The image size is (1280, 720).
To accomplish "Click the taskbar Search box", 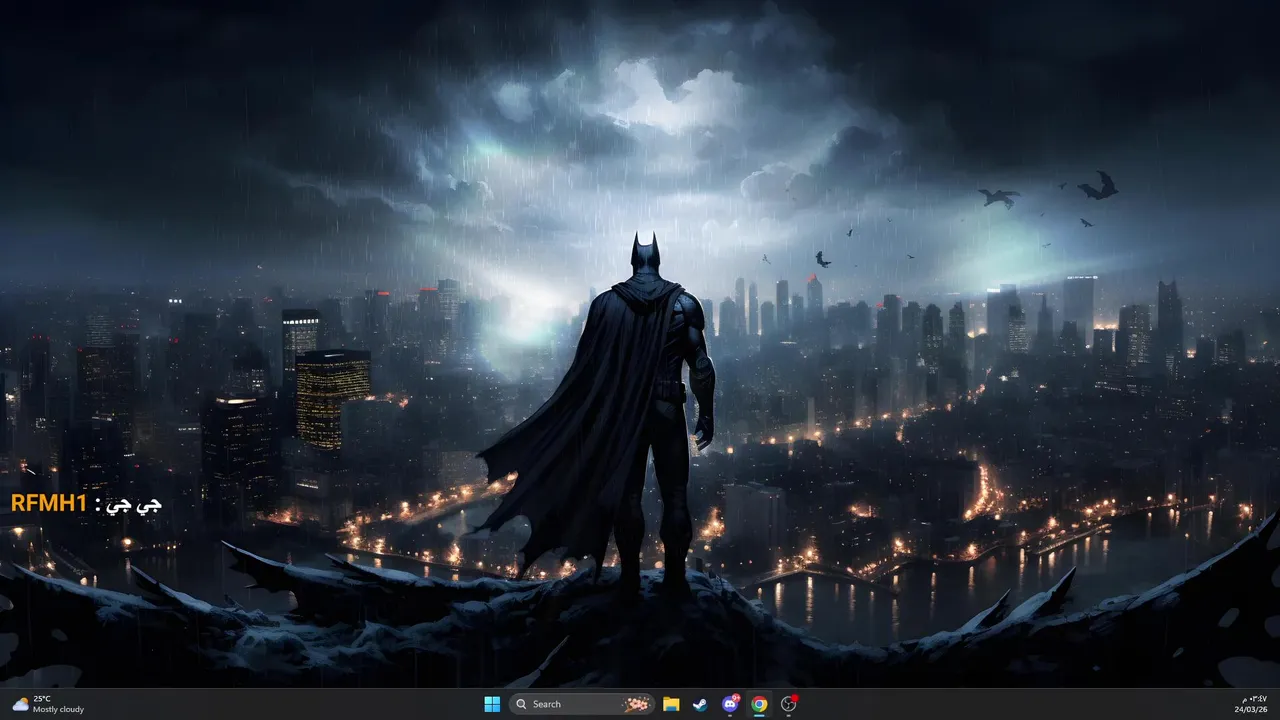I will 582,704.
